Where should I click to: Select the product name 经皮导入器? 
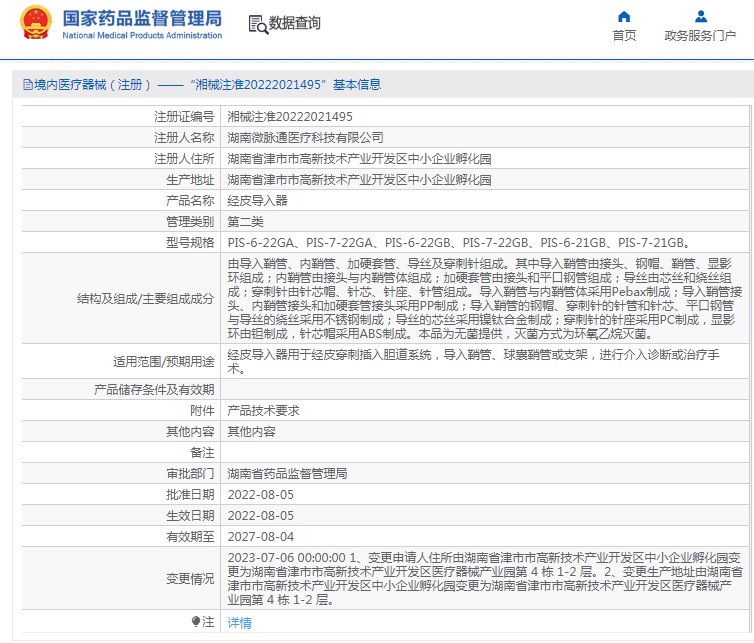click(257, 201)
